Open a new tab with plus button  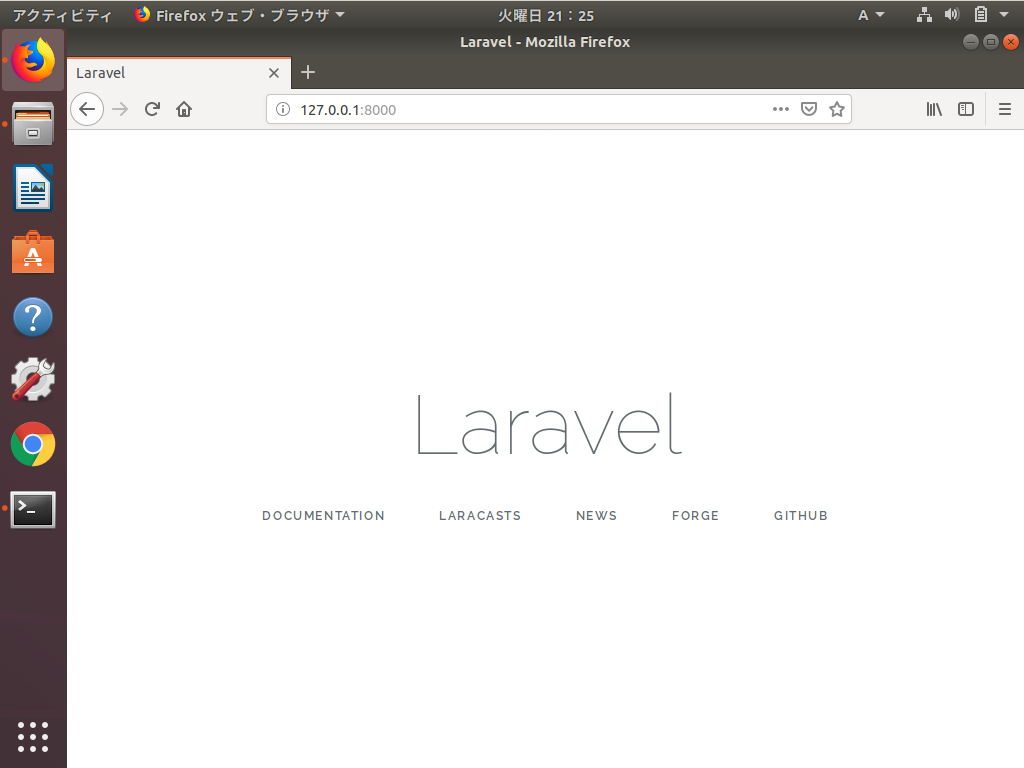[x=308, y=72]
